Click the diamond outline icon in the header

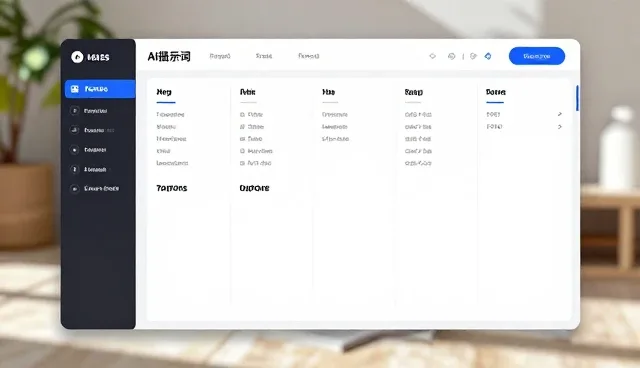pyautogui.click(x=433, y=56)
